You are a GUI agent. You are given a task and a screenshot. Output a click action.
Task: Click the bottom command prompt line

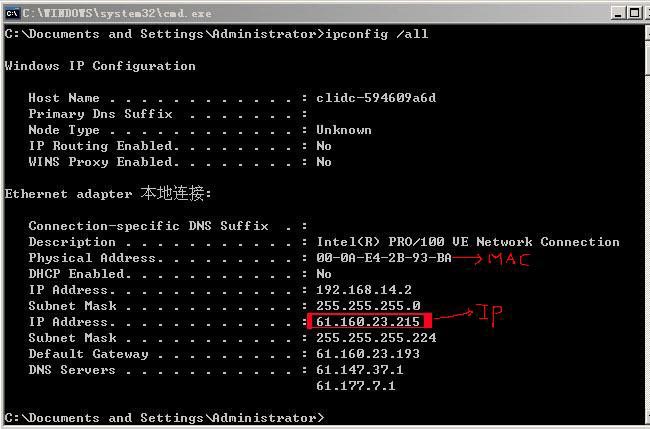(x=164, y=418)
